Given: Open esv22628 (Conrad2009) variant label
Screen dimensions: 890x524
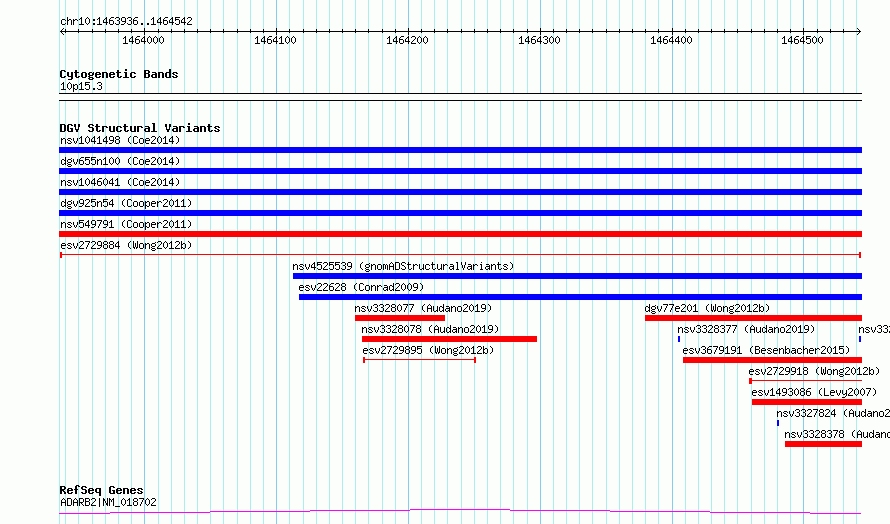Looking at the screenshot, I should coord(361,287).
